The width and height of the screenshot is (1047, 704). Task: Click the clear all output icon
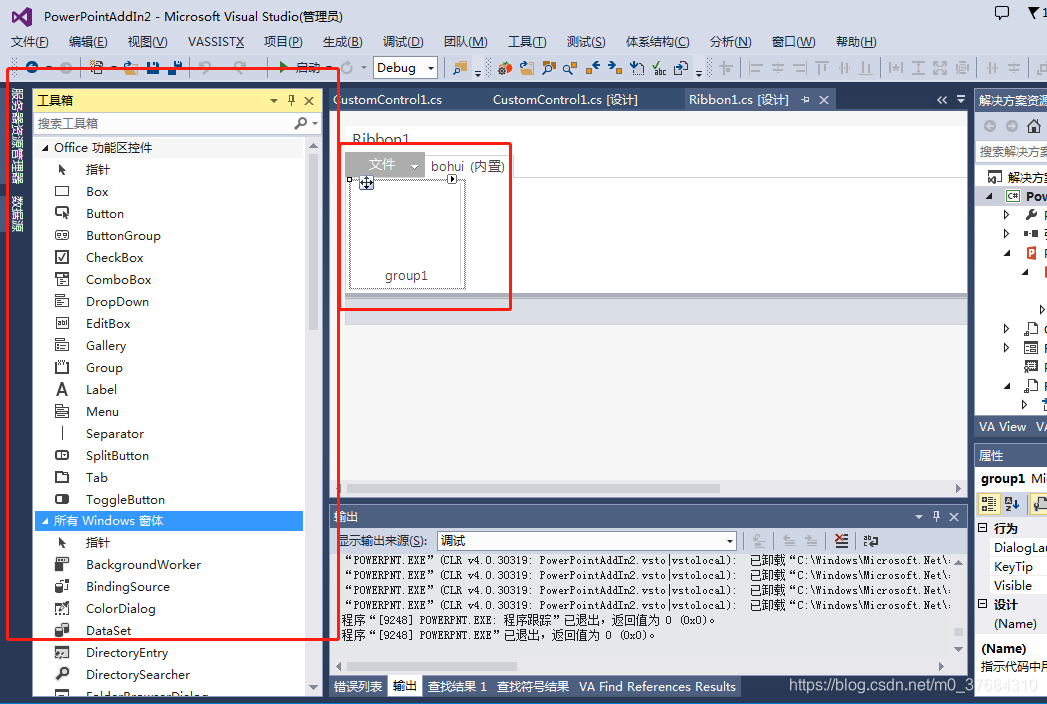tap(841, 540)
